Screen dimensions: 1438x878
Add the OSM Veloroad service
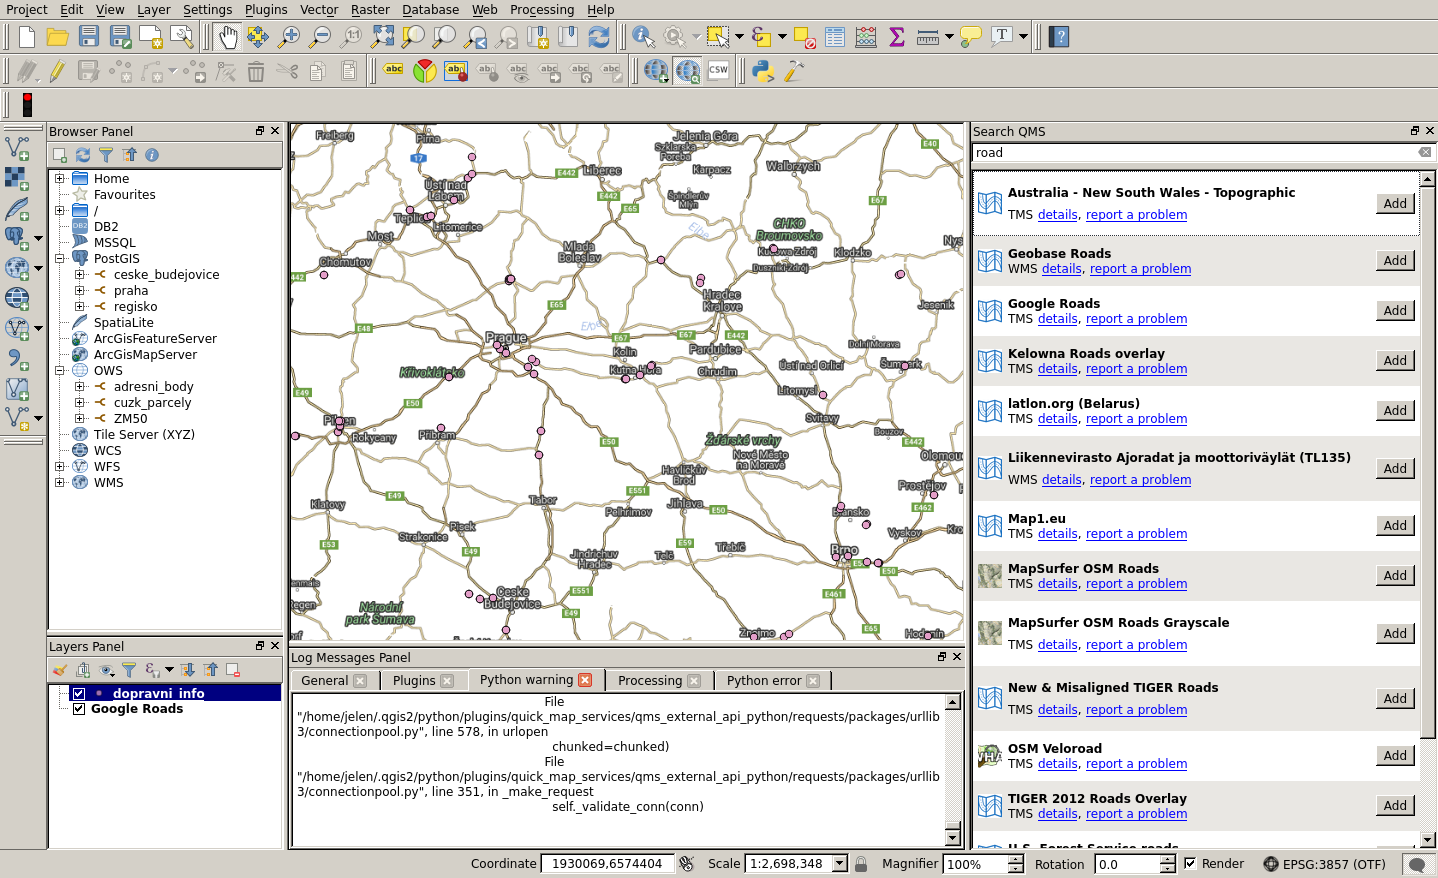click(x=1395, y=756)
